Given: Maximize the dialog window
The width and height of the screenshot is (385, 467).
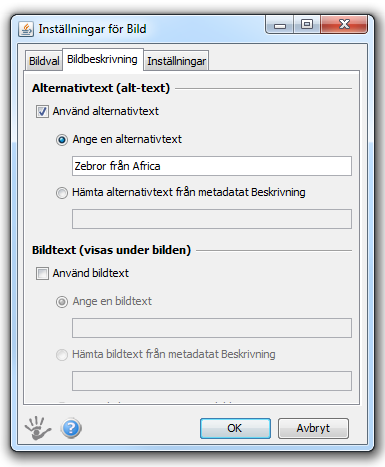Looking at the screenshot, I should click(x=307, y=25).
